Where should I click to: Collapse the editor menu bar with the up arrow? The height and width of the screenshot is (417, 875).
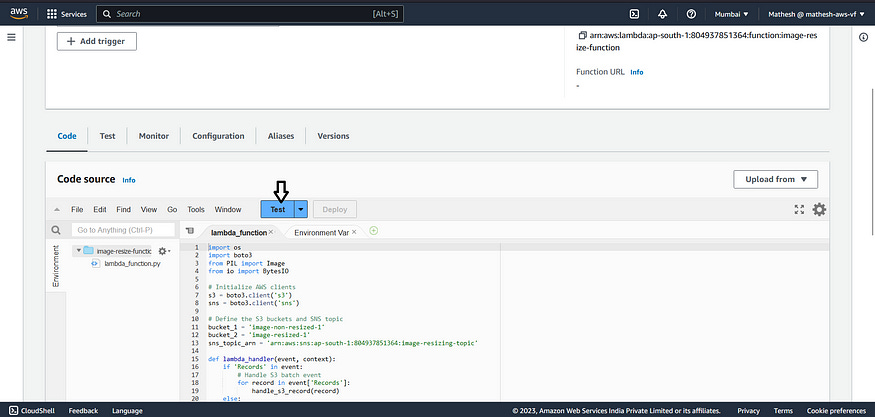57,210
